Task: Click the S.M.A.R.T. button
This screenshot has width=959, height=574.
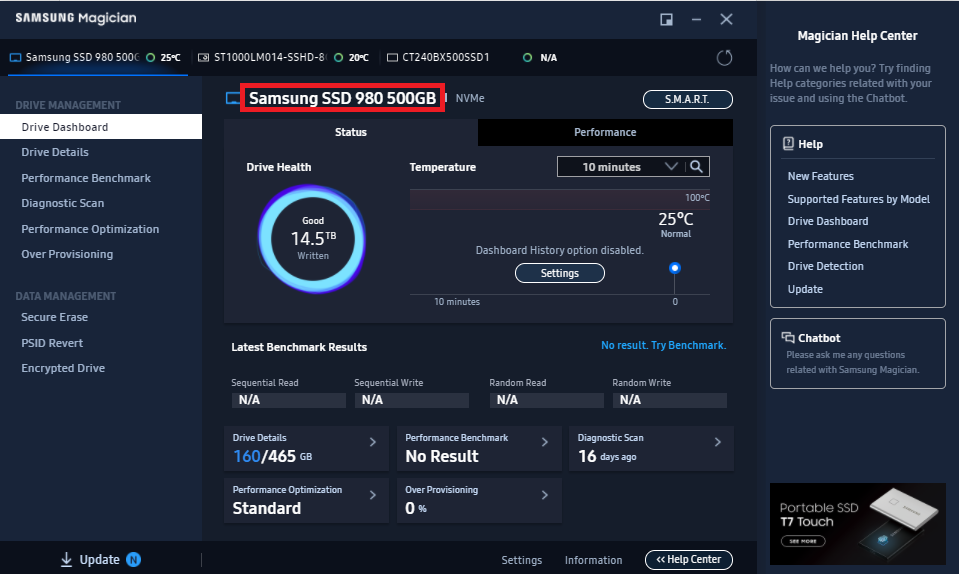Action: point(687,99)
